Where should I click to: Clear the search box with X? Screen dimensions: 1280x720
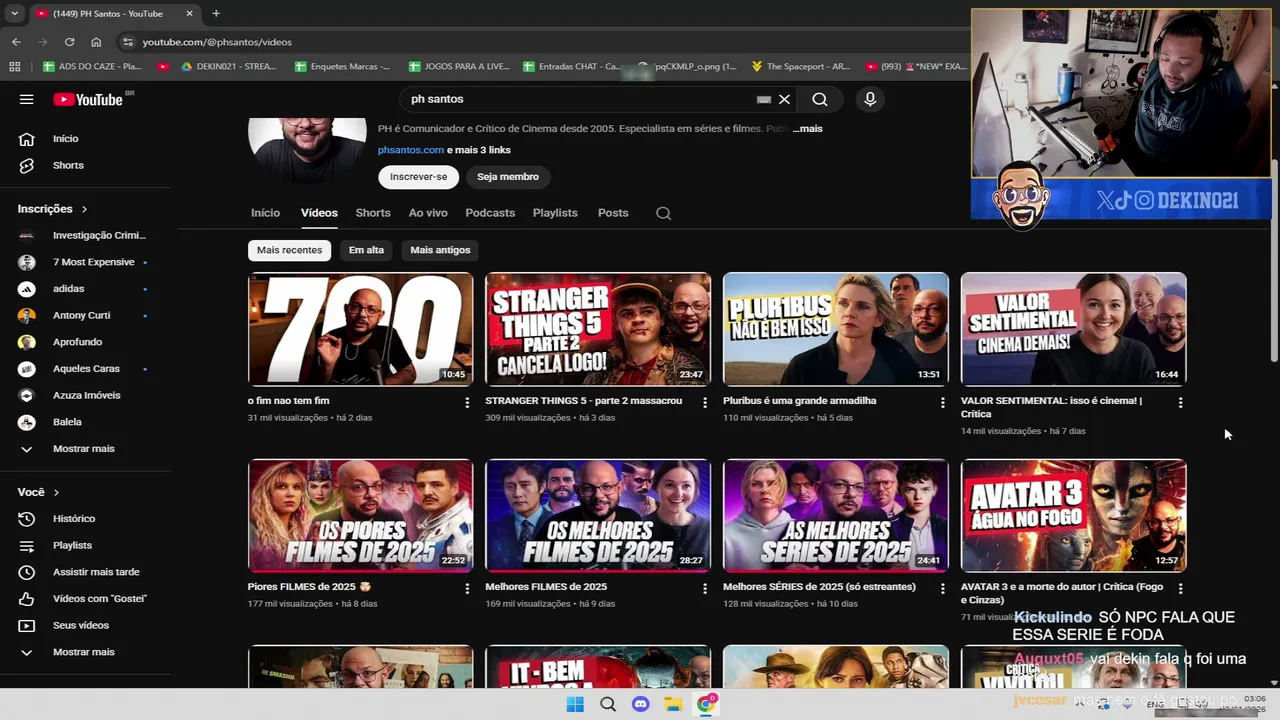click(x=784, y=99)
